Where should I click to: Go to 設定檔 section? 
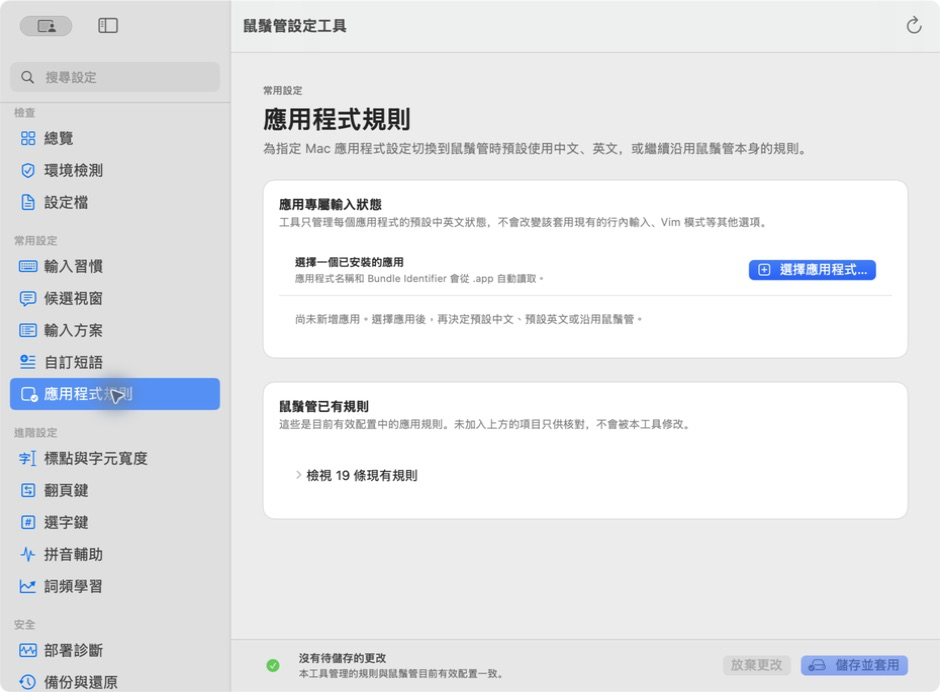pos(115,202)
